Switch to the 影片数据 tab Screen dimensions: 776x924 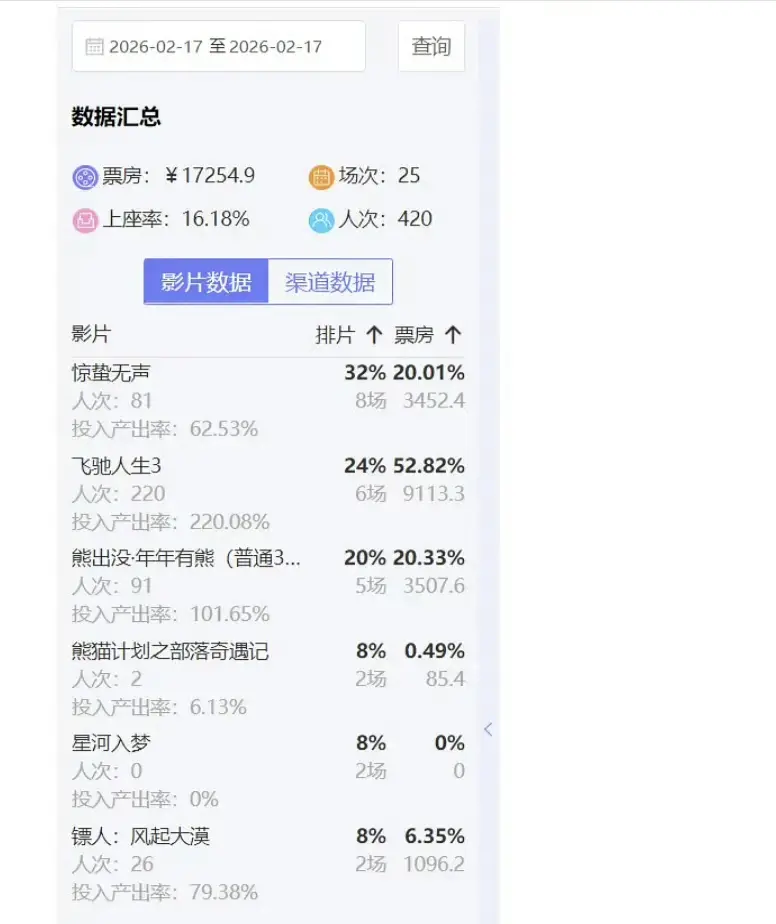point(206,282)
